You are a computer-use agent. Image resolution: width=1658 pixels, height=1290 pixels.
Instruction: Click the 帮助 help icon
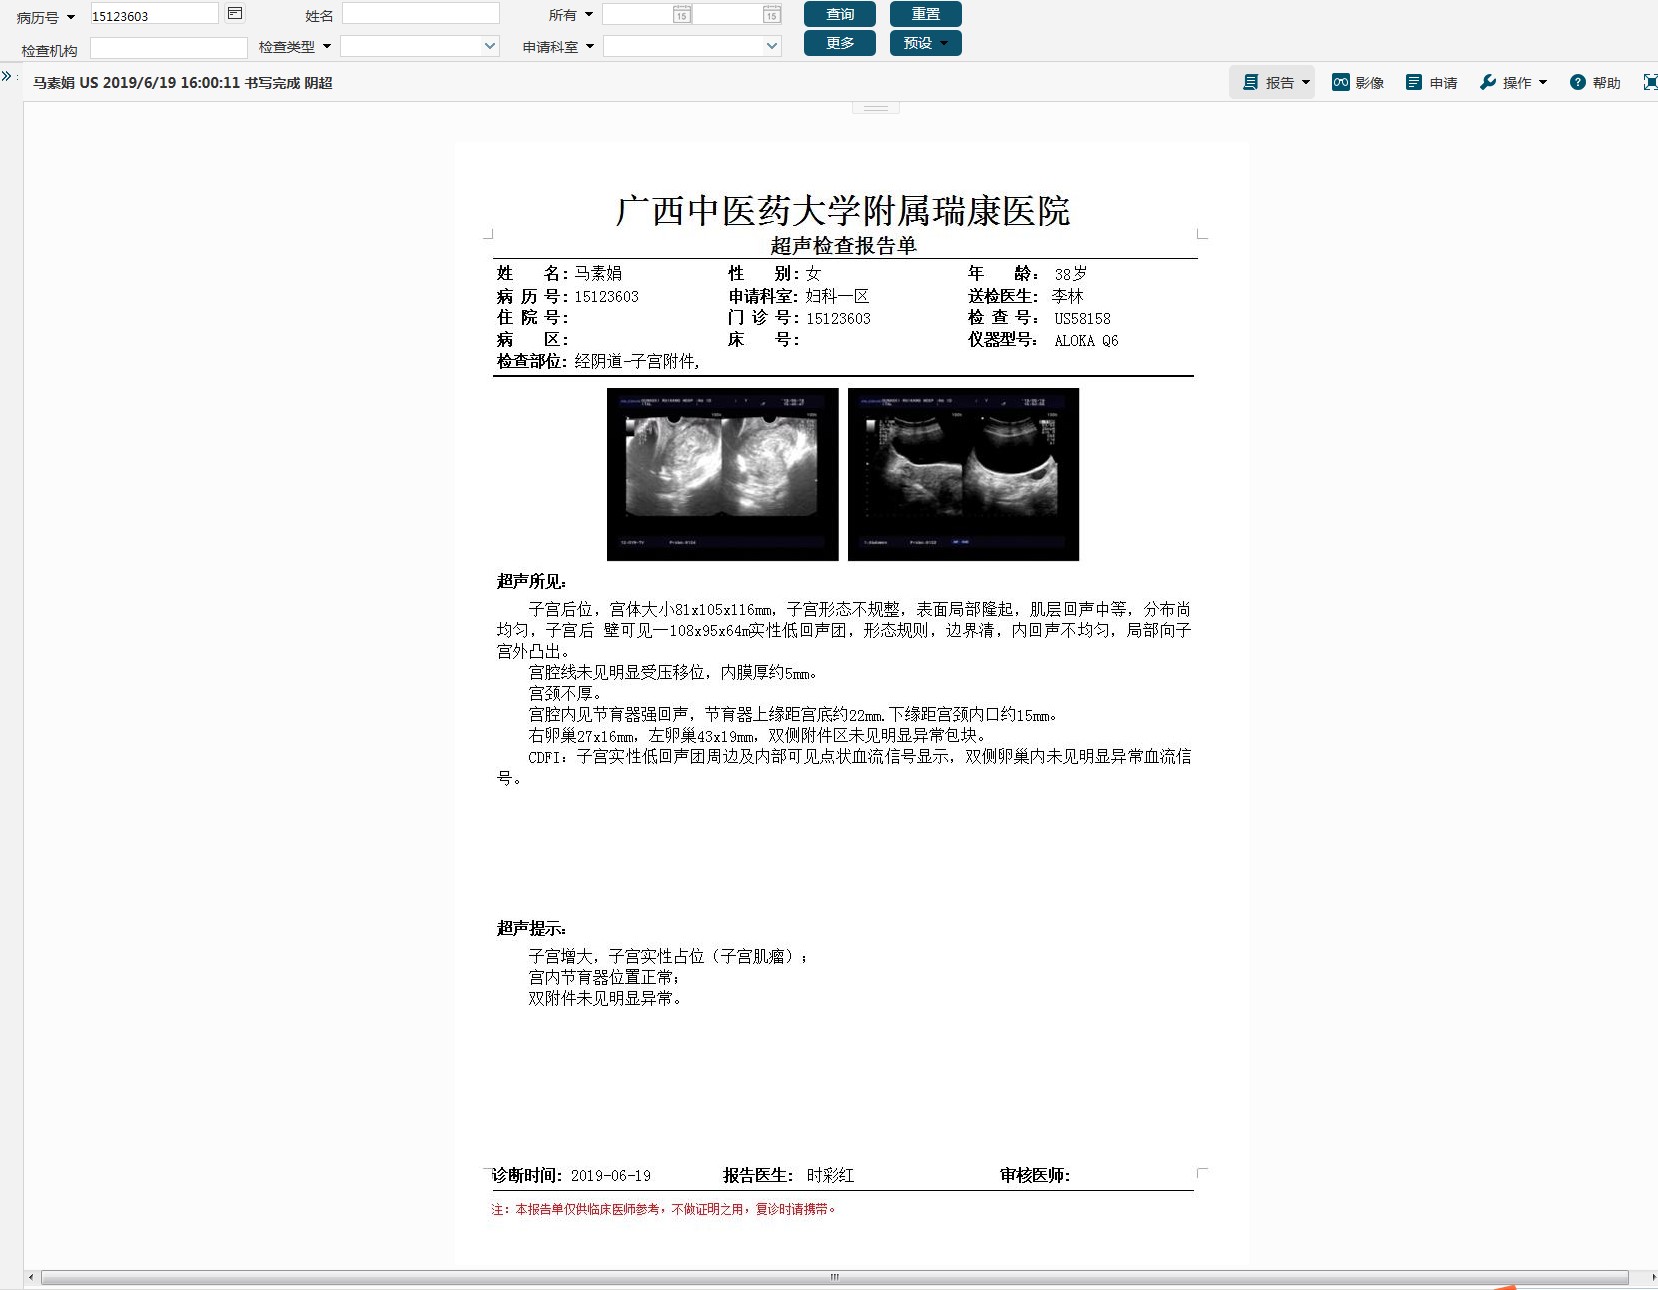[x=1594, y=83]
